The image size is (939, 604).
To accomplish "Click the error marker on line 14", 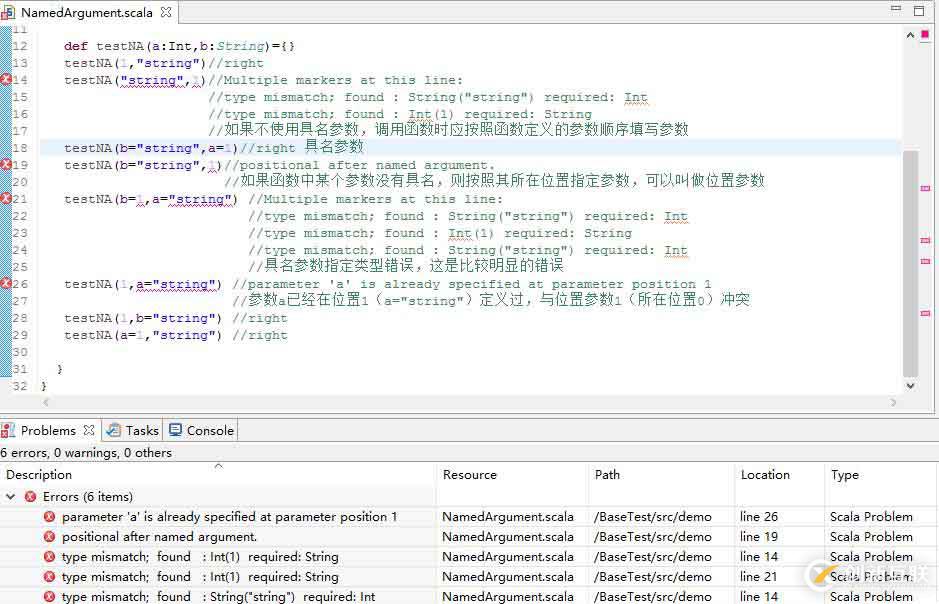I will pyautogui.click(x=6, y=80).
